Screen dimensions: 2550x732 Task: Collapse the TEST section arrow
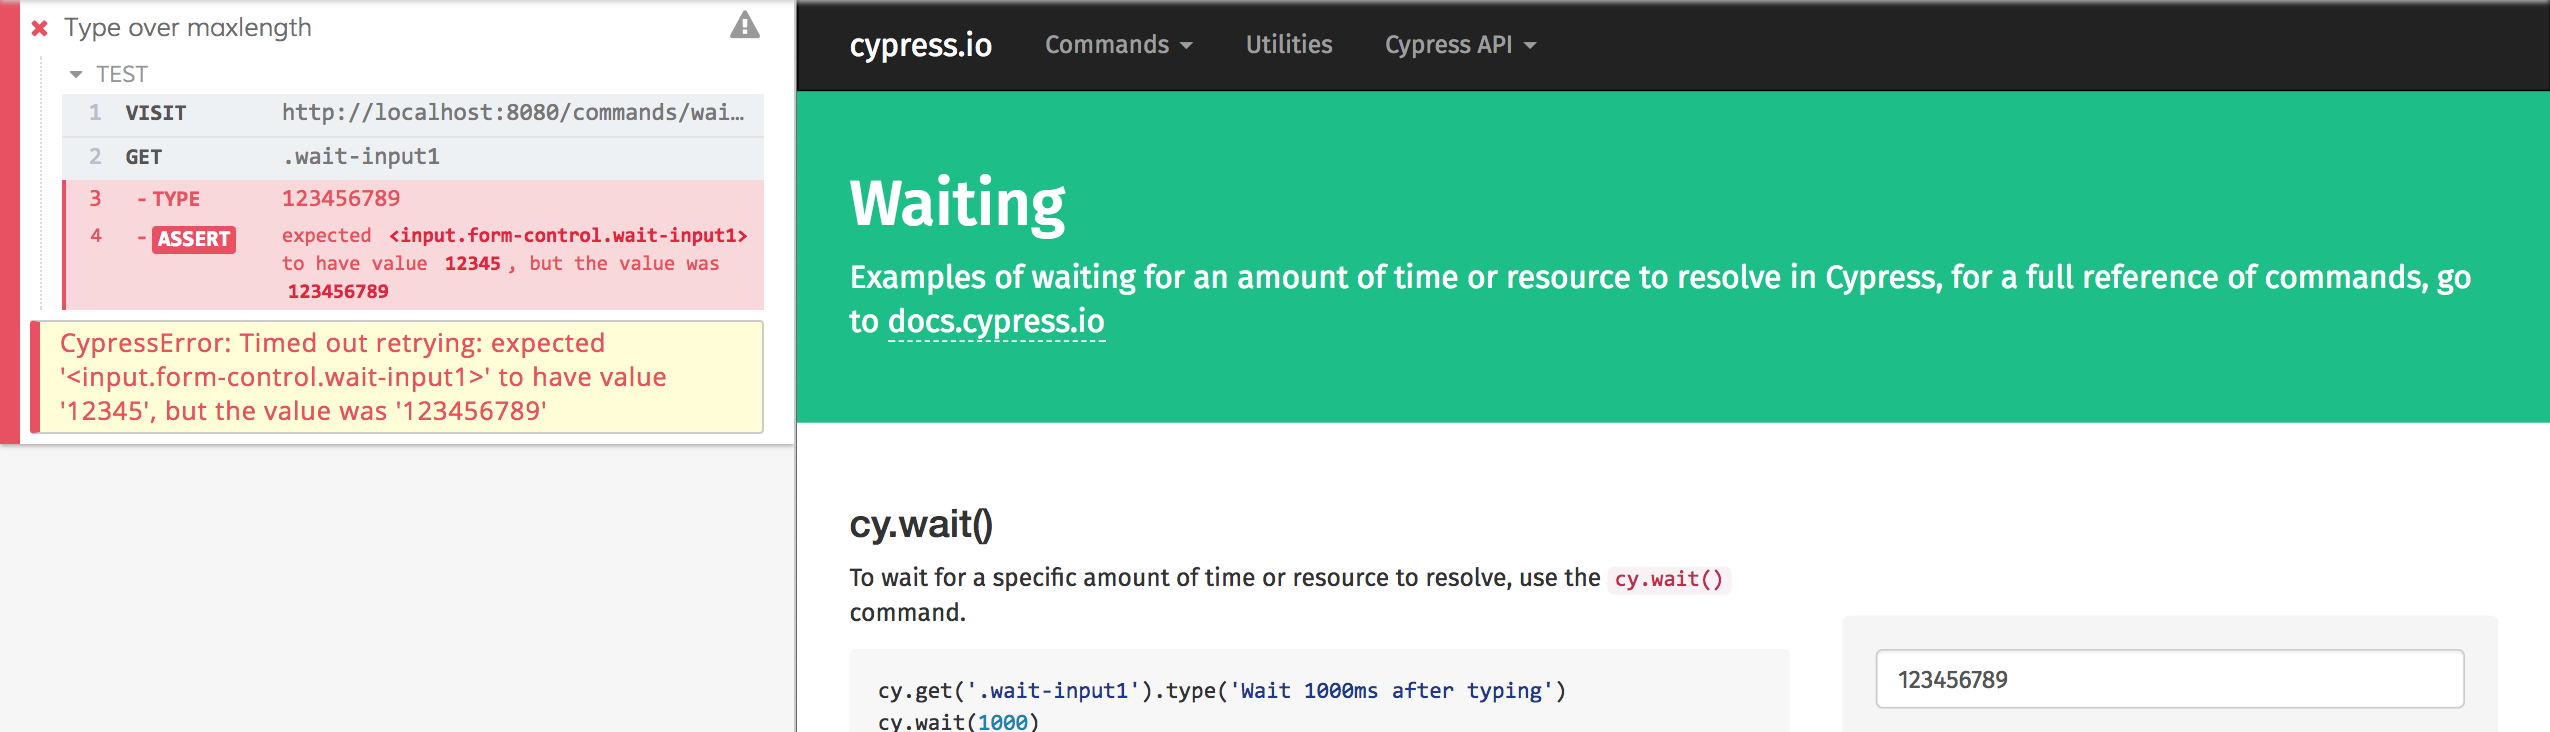click(76, 75)
